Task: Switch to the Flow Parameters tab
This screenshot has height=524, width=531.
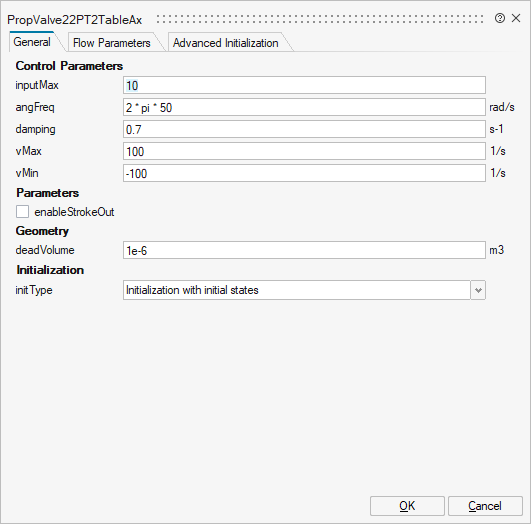Action: coord(112,43)
